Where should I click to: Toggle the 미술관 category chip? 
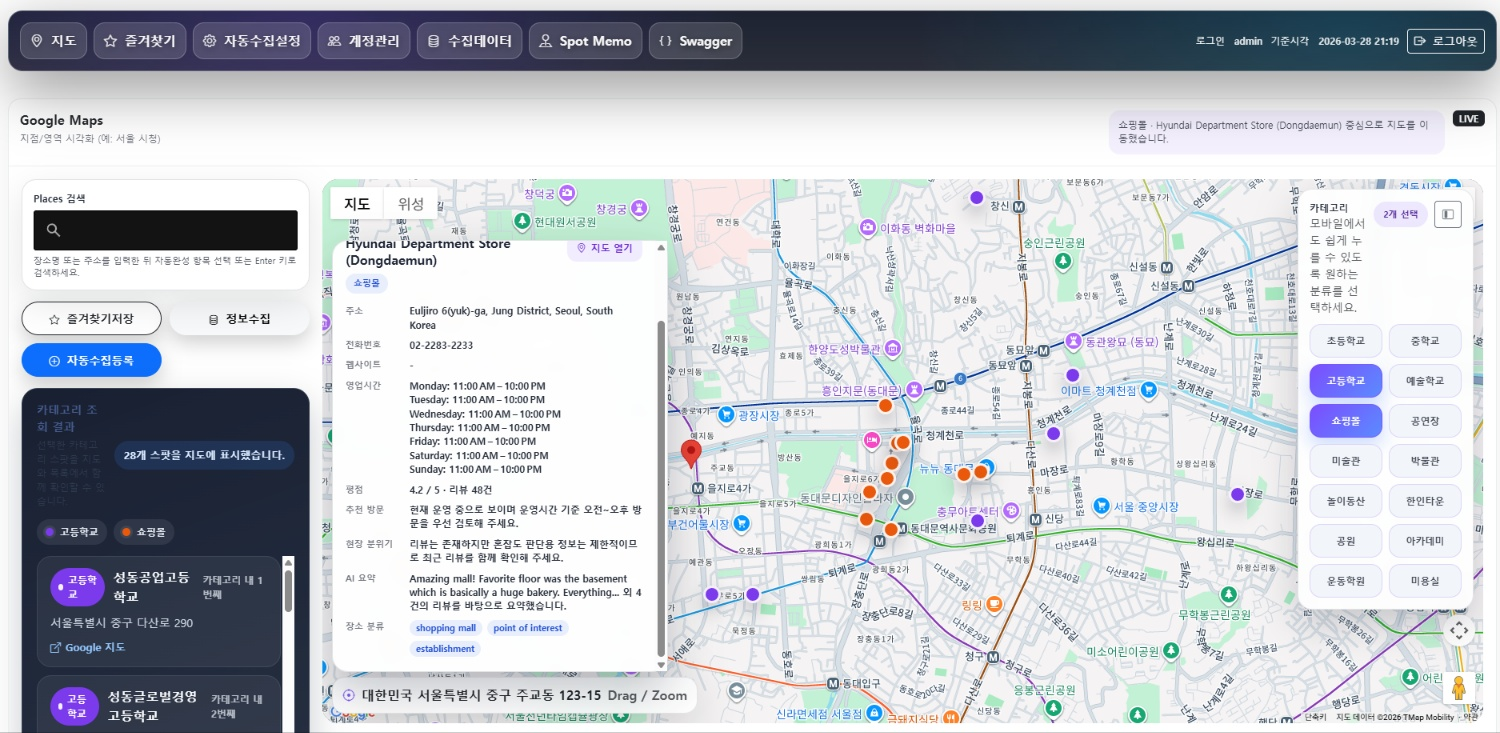click(1346, 461)
